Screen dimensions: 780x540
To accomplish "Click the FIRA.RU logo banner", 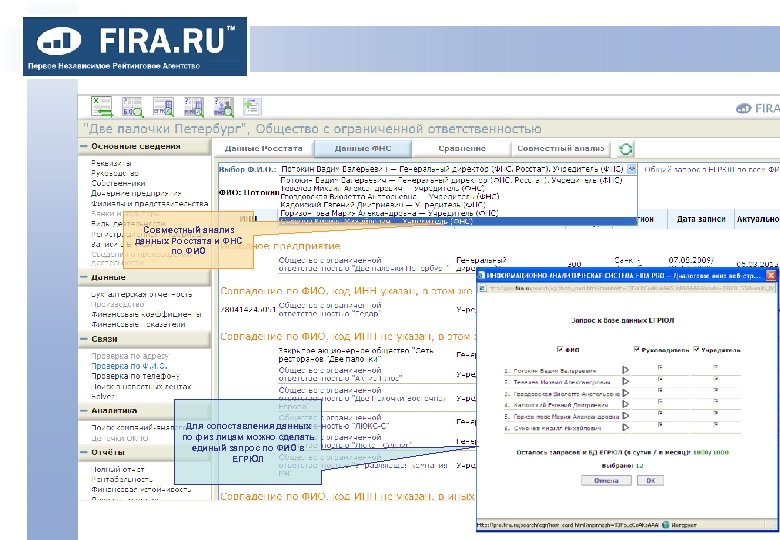I will click(x=135, y=47).
